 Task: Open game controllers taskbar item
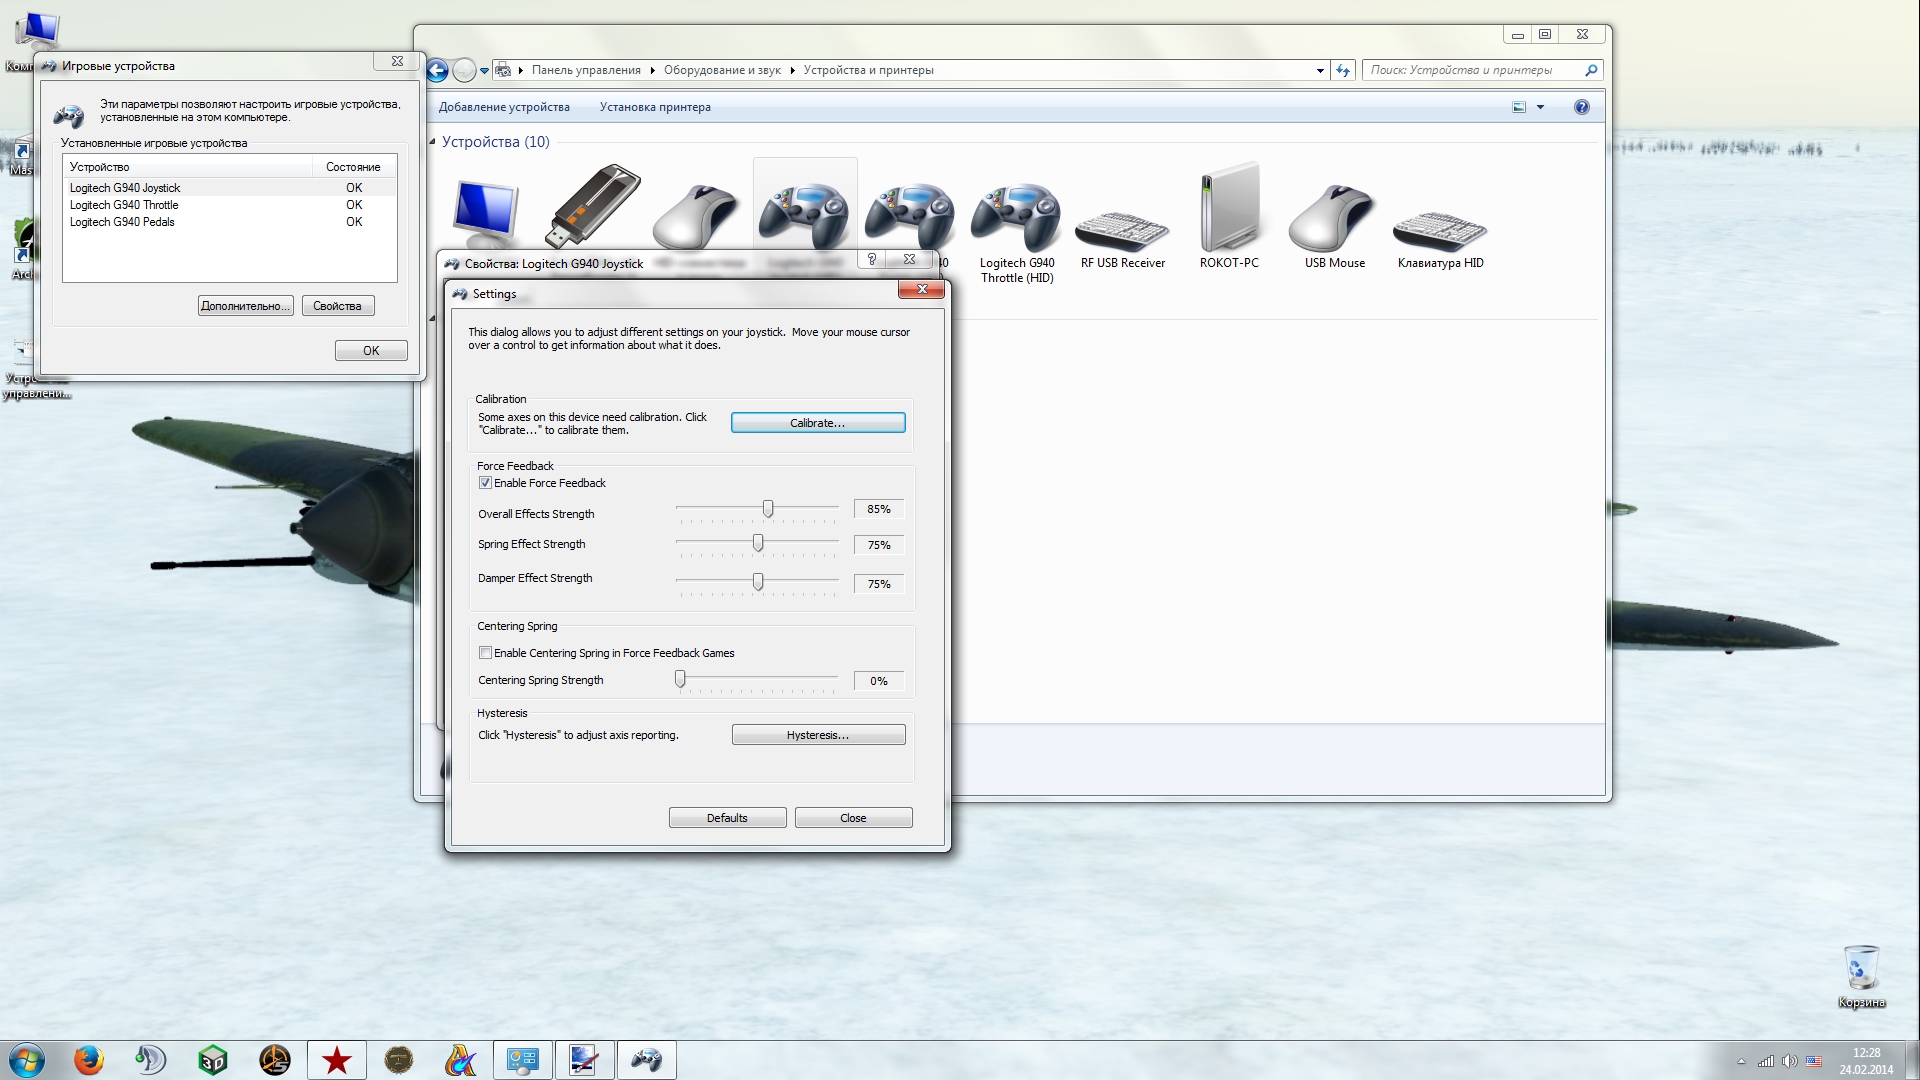[646, 1060]
